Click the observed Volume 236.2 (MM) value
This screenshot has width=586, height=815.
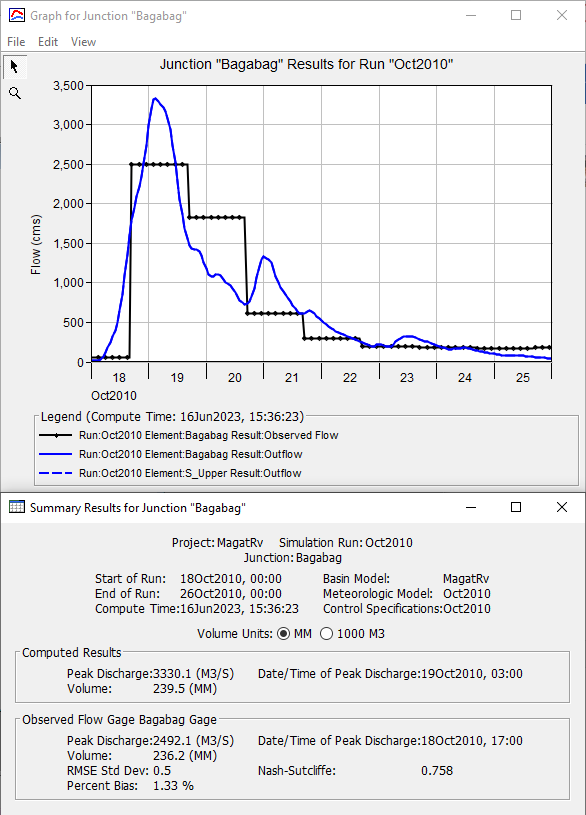click(185, 756)
